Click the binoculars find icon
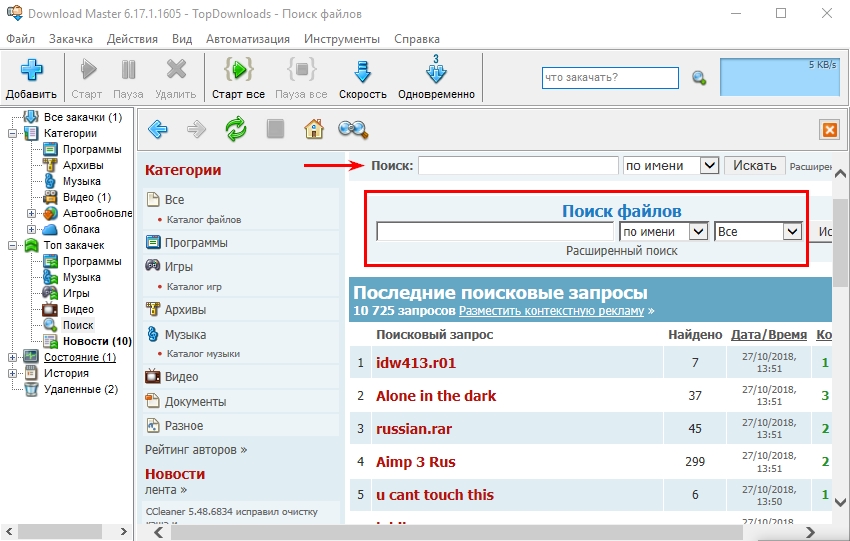Image resolution: width=850 pixels, height=541 pixels. pos(353,129)
